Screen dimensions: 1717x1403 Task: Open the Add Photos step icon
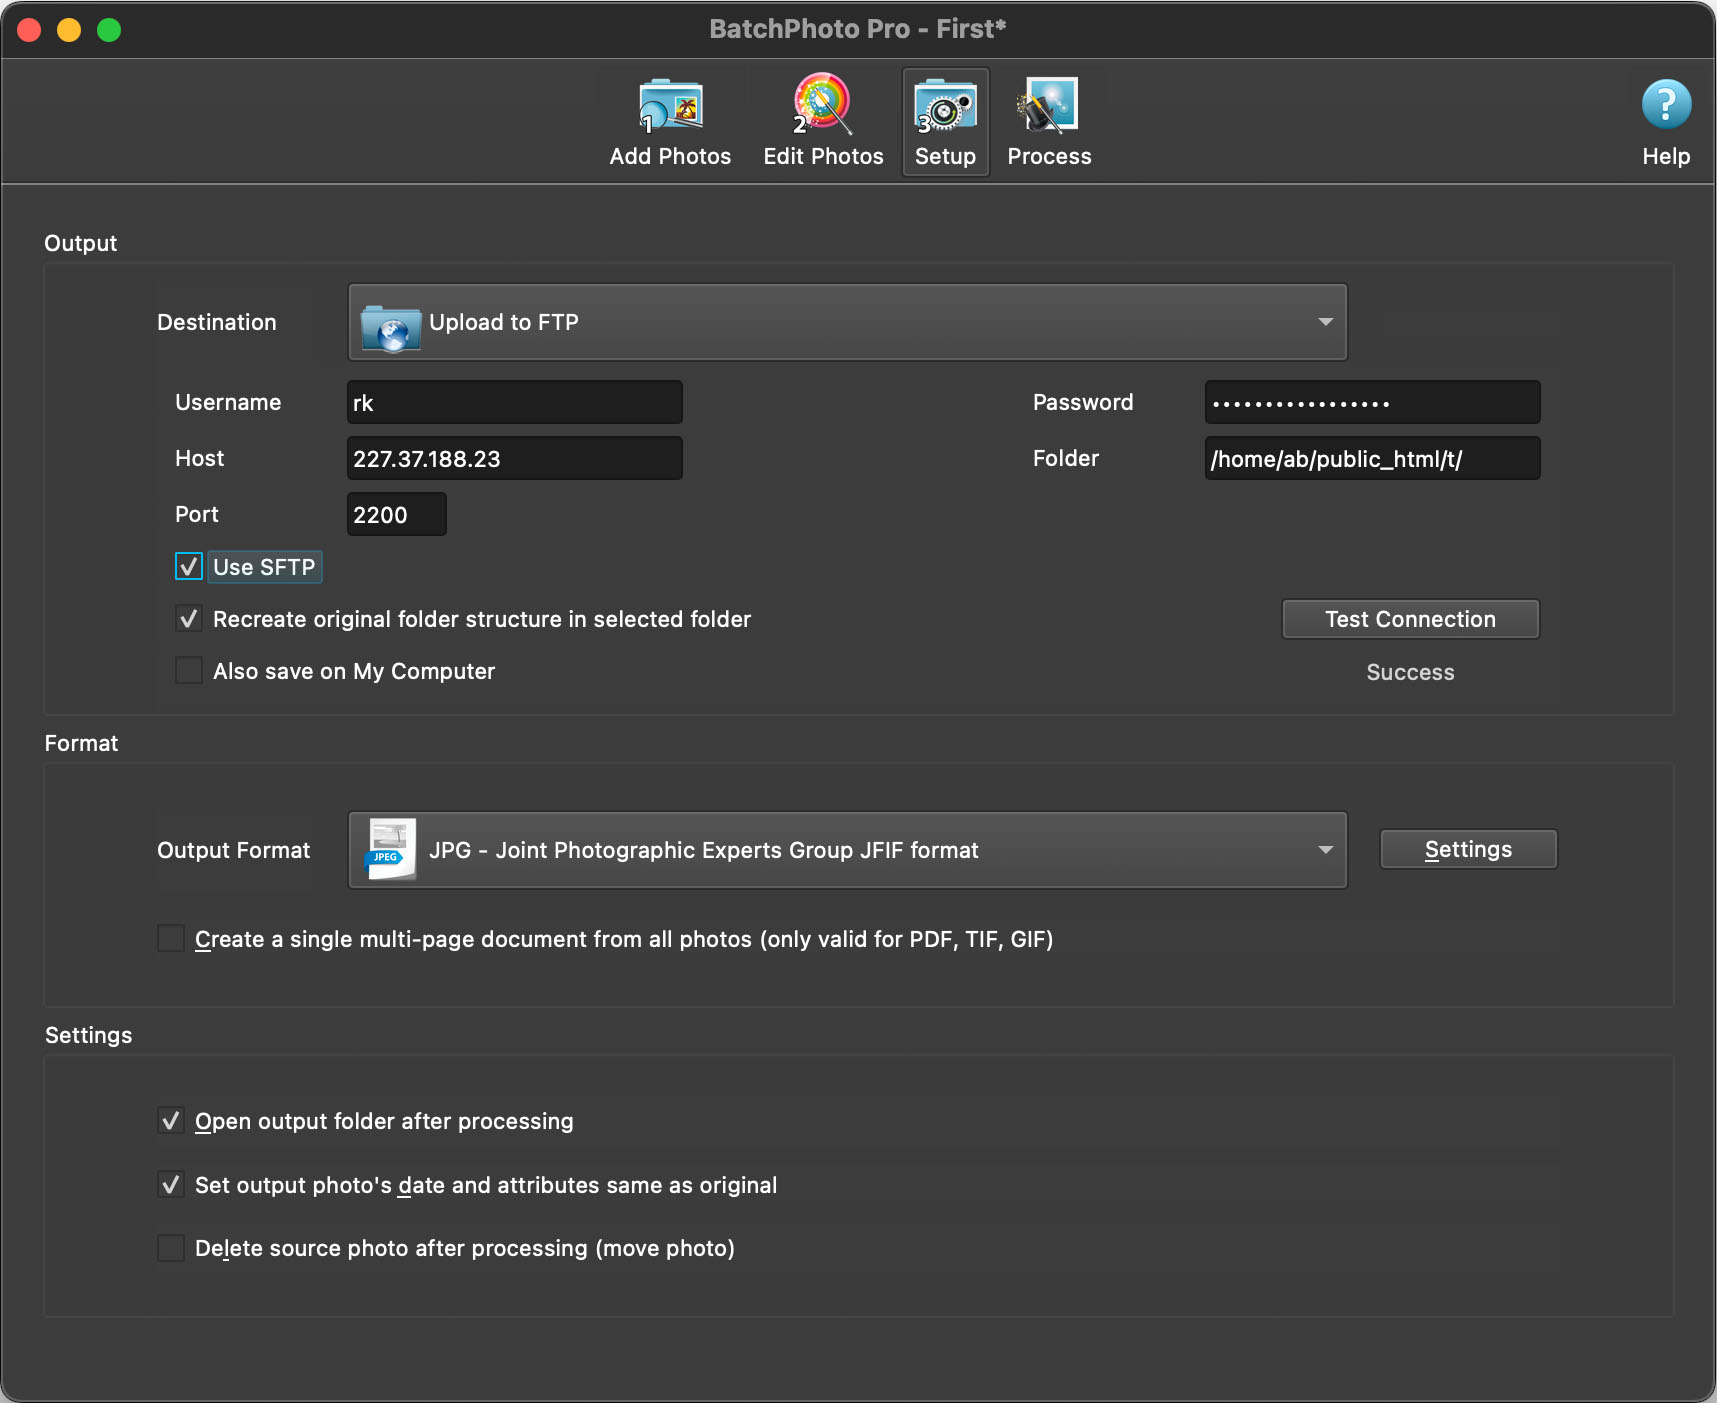[670, 106]
